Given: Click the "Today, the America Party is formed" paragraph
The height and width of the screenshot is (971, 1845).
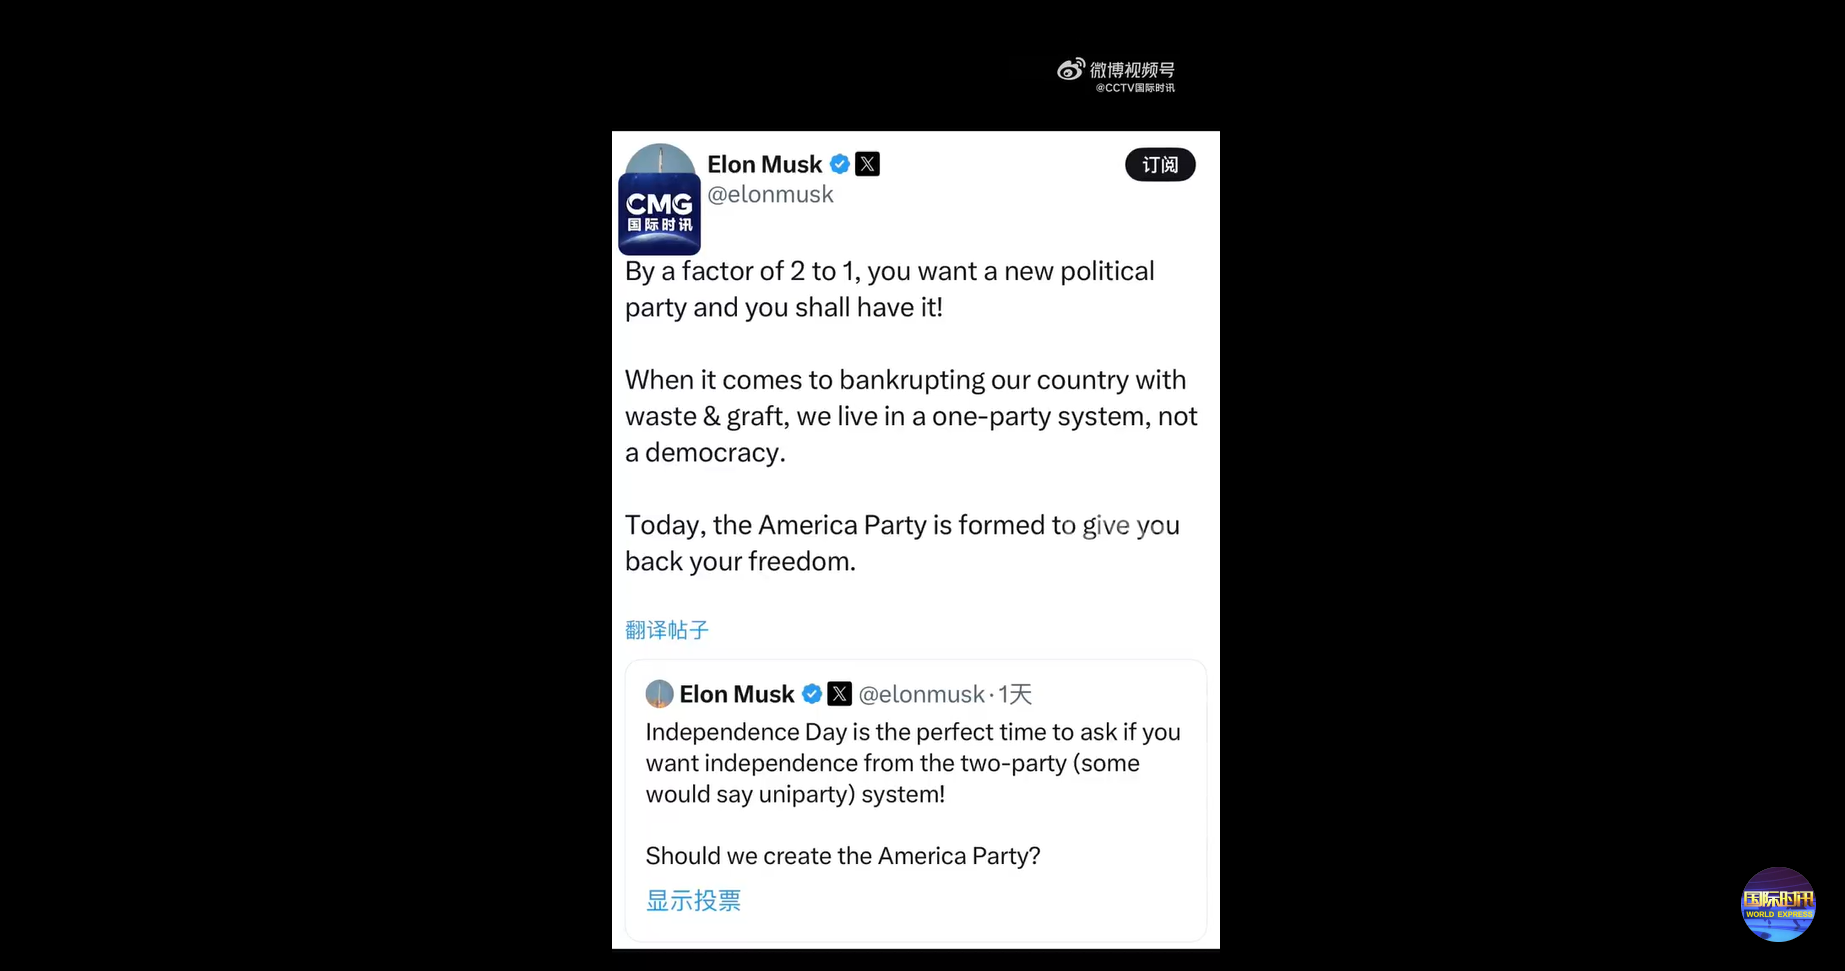Looking at the screenshot, I should (902, 543).
